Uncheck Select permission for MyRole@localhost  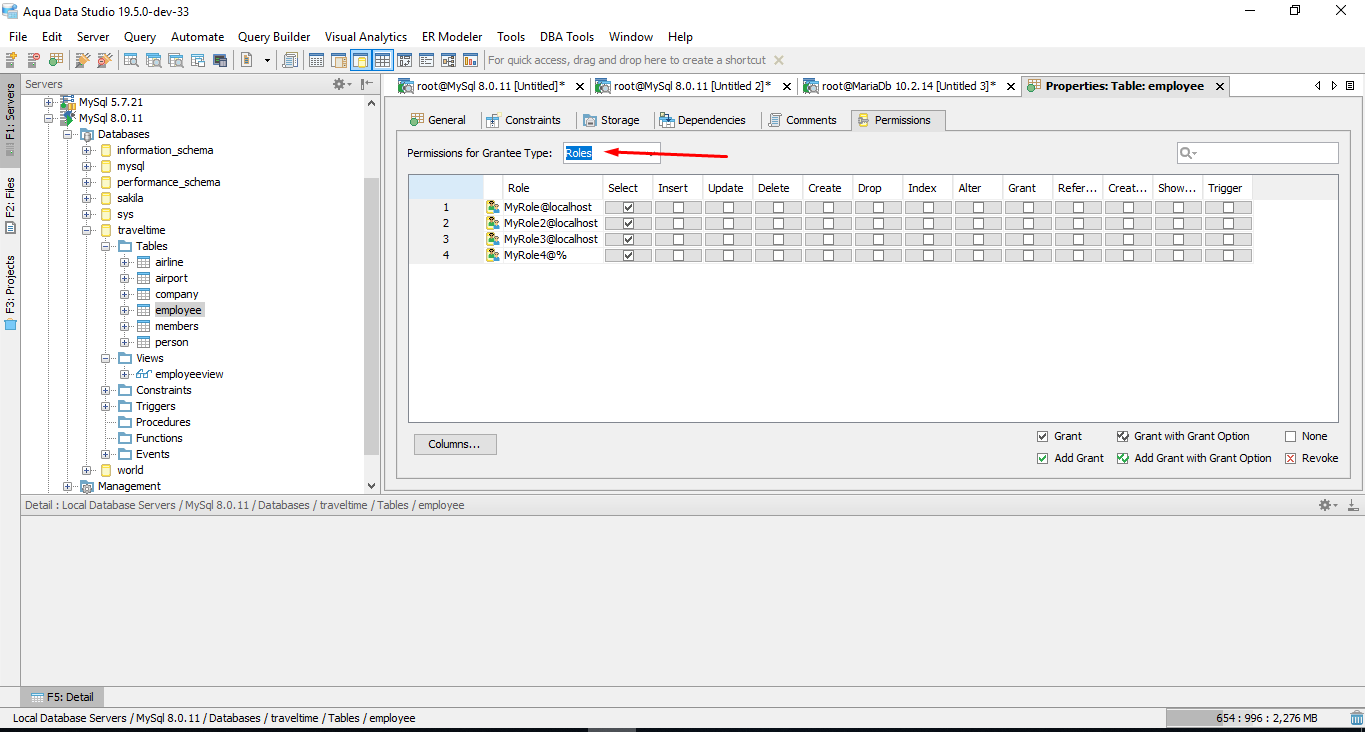(628, 207)
